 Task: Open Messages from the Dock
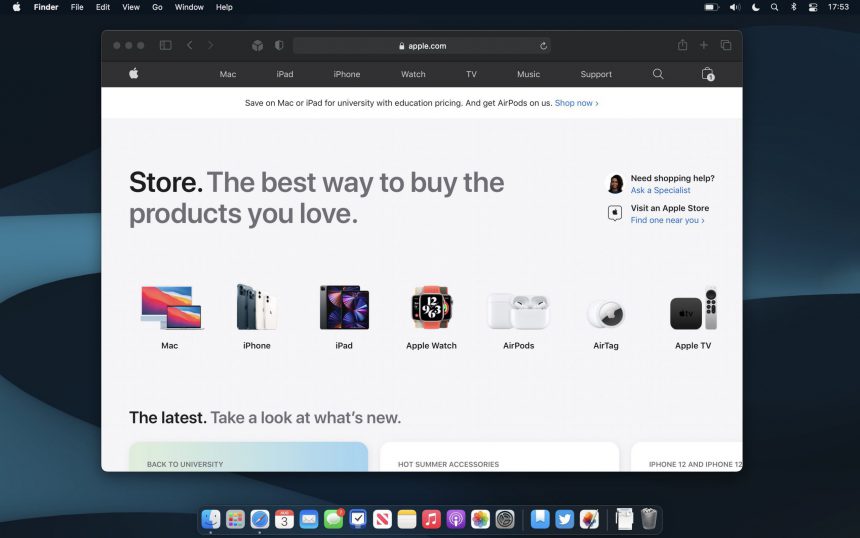tap(333, 518)
